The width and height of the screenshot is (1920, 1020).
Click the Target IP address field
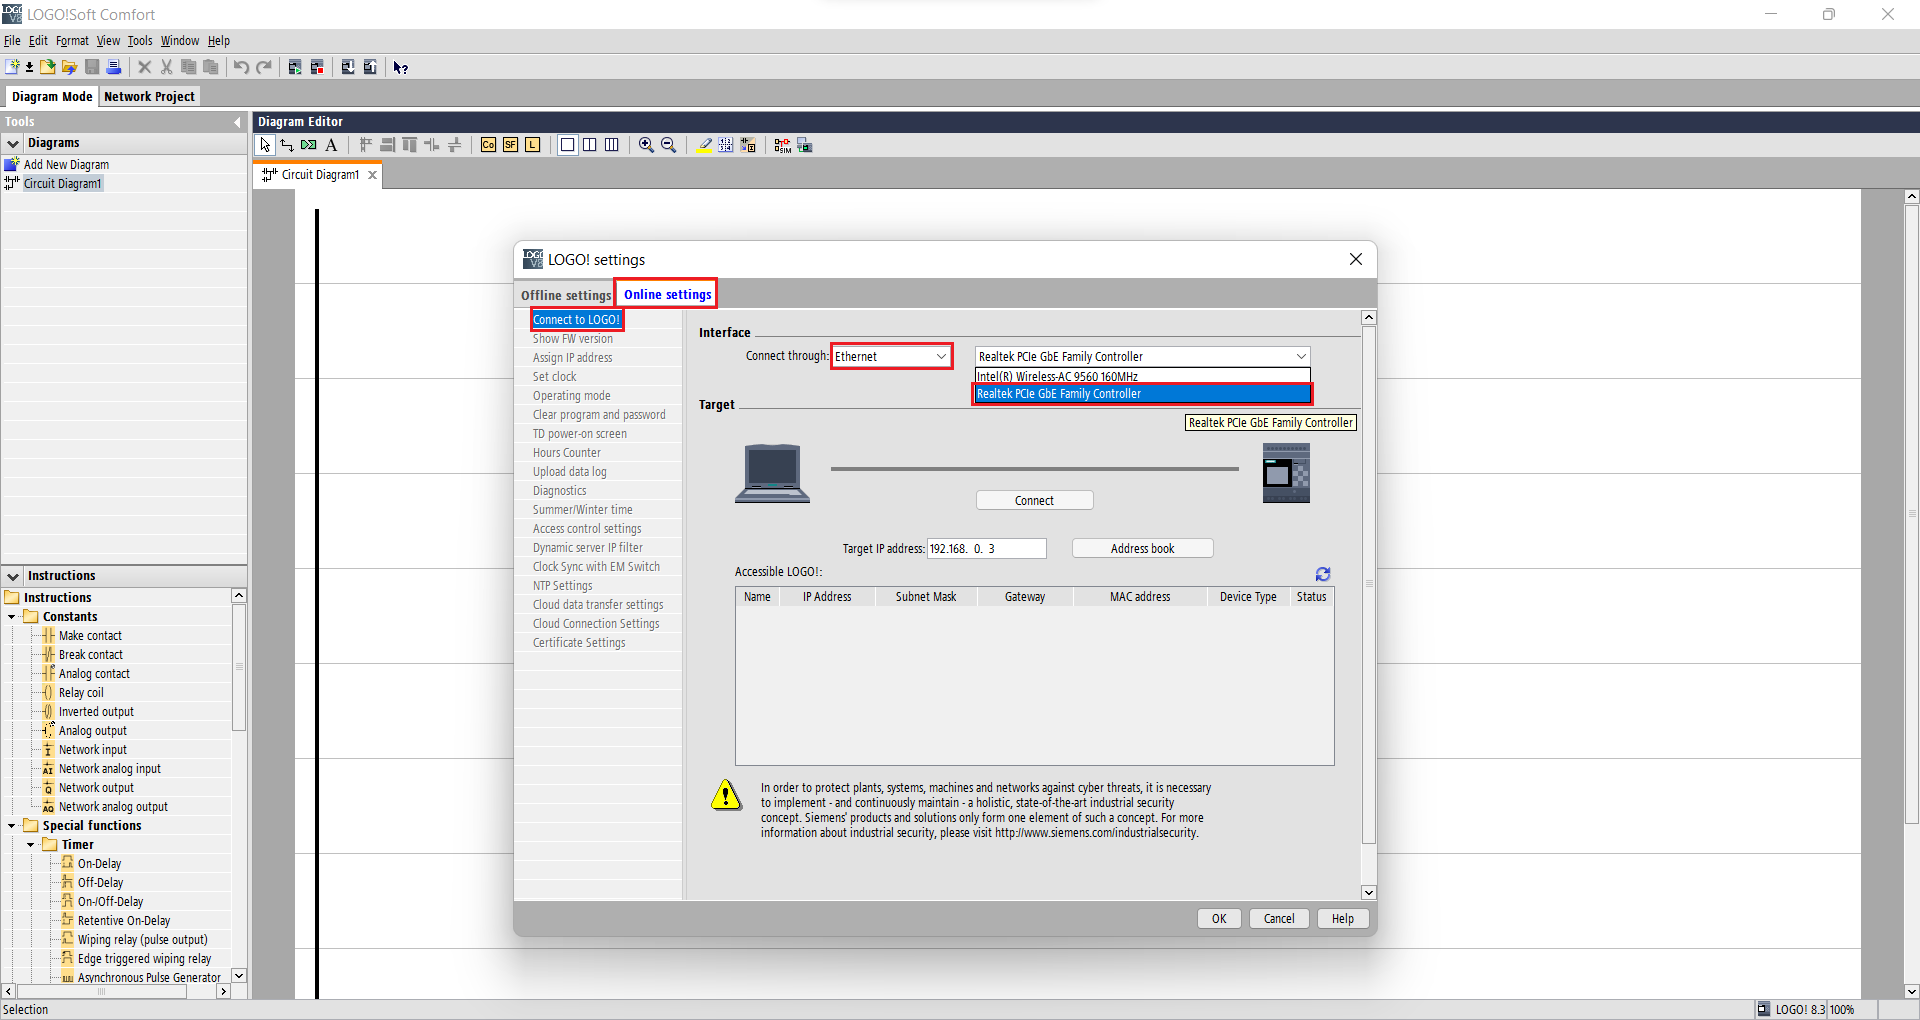pos(986,549)
